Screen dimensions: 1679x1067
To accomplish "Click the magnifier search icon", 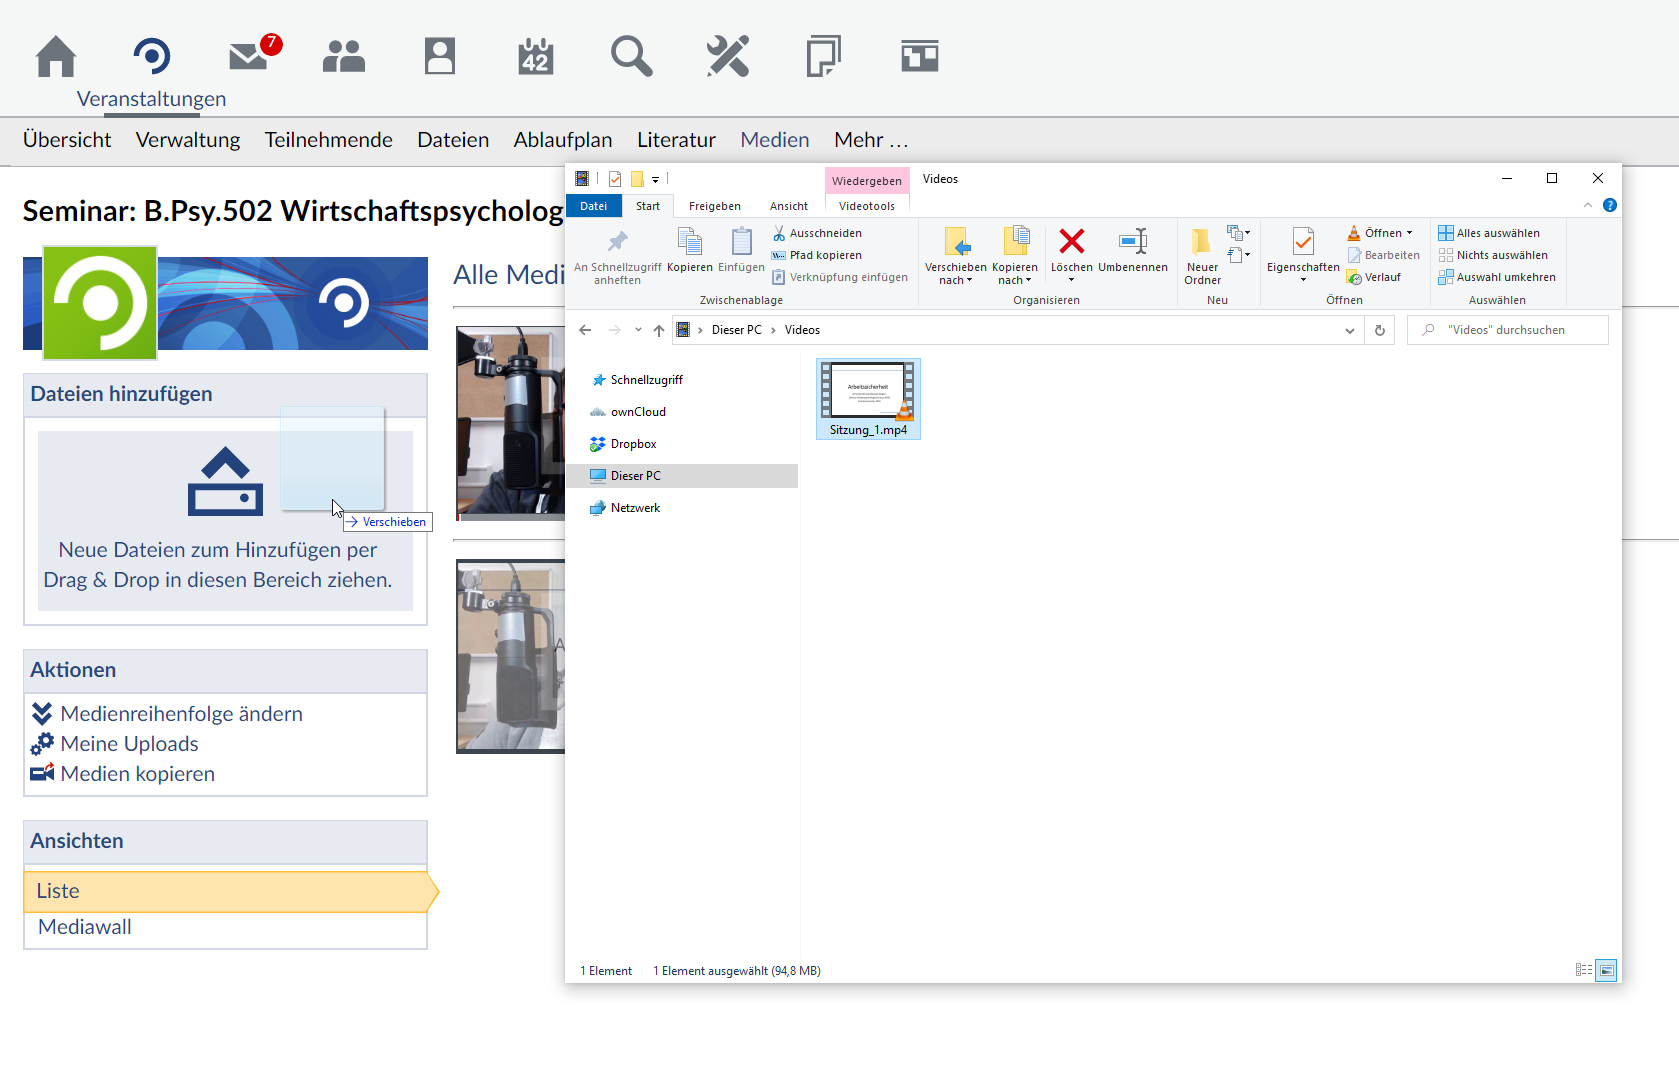I will [x=632, y=56].
